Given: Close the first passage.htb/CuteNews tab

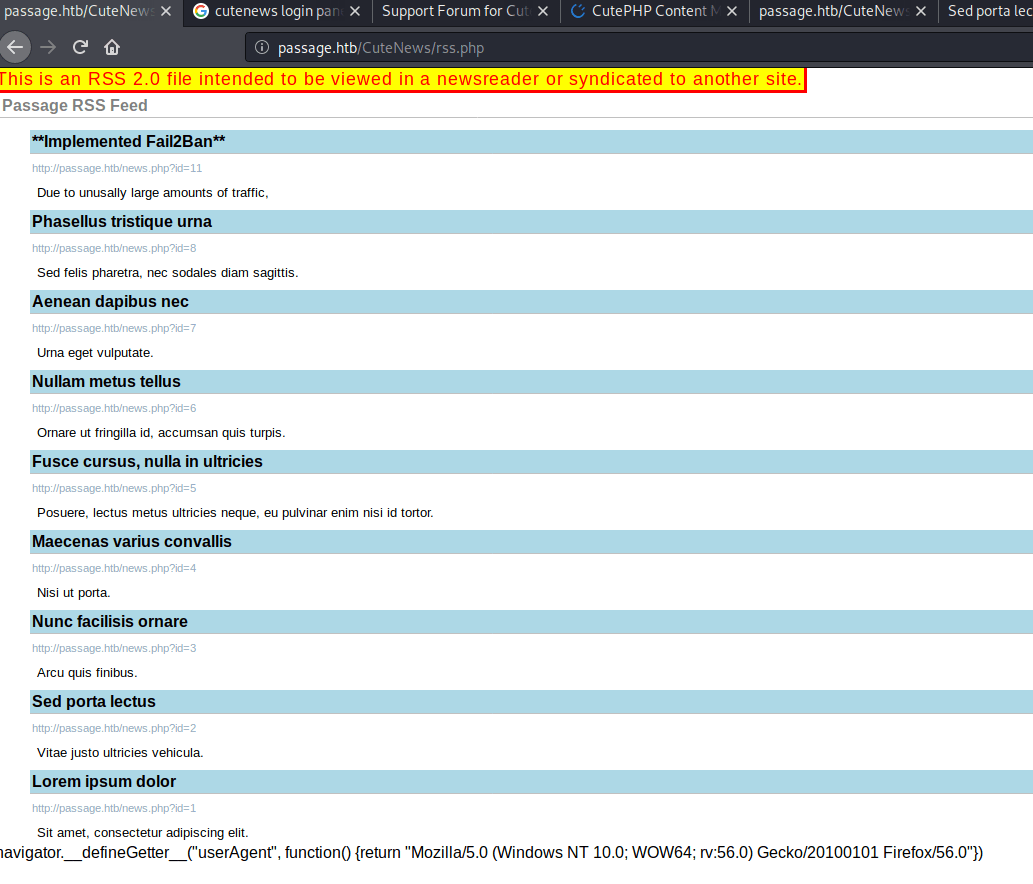Looking at the screenshot, I should 166,11.
